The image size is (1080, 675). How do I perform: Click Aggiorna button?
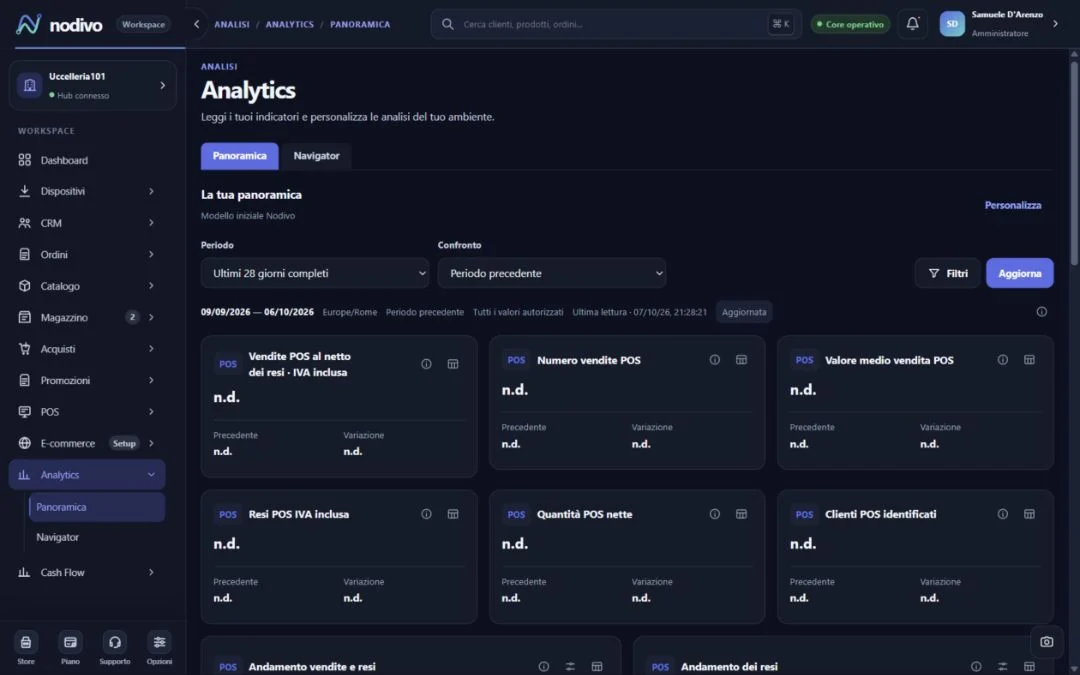1019,273
